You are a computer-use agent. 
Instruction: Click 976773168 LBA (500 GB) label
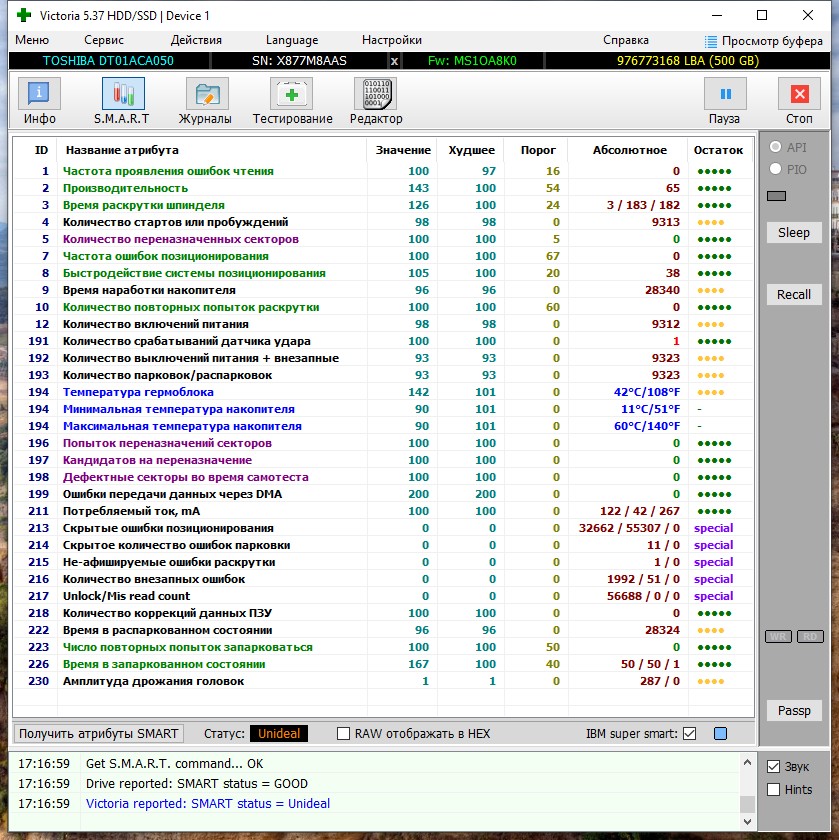click(x=688, y=61)
